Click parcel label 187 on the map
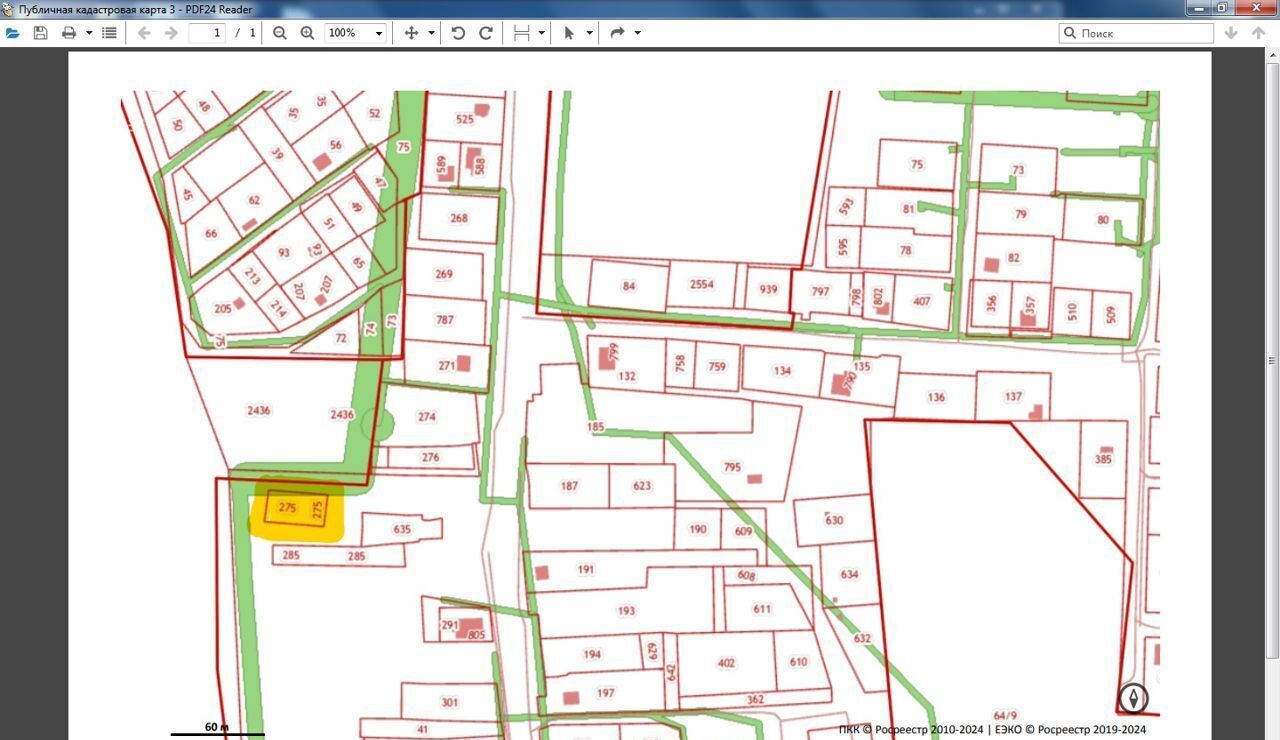Screen dimensions: 1280x740 (569, 486)
